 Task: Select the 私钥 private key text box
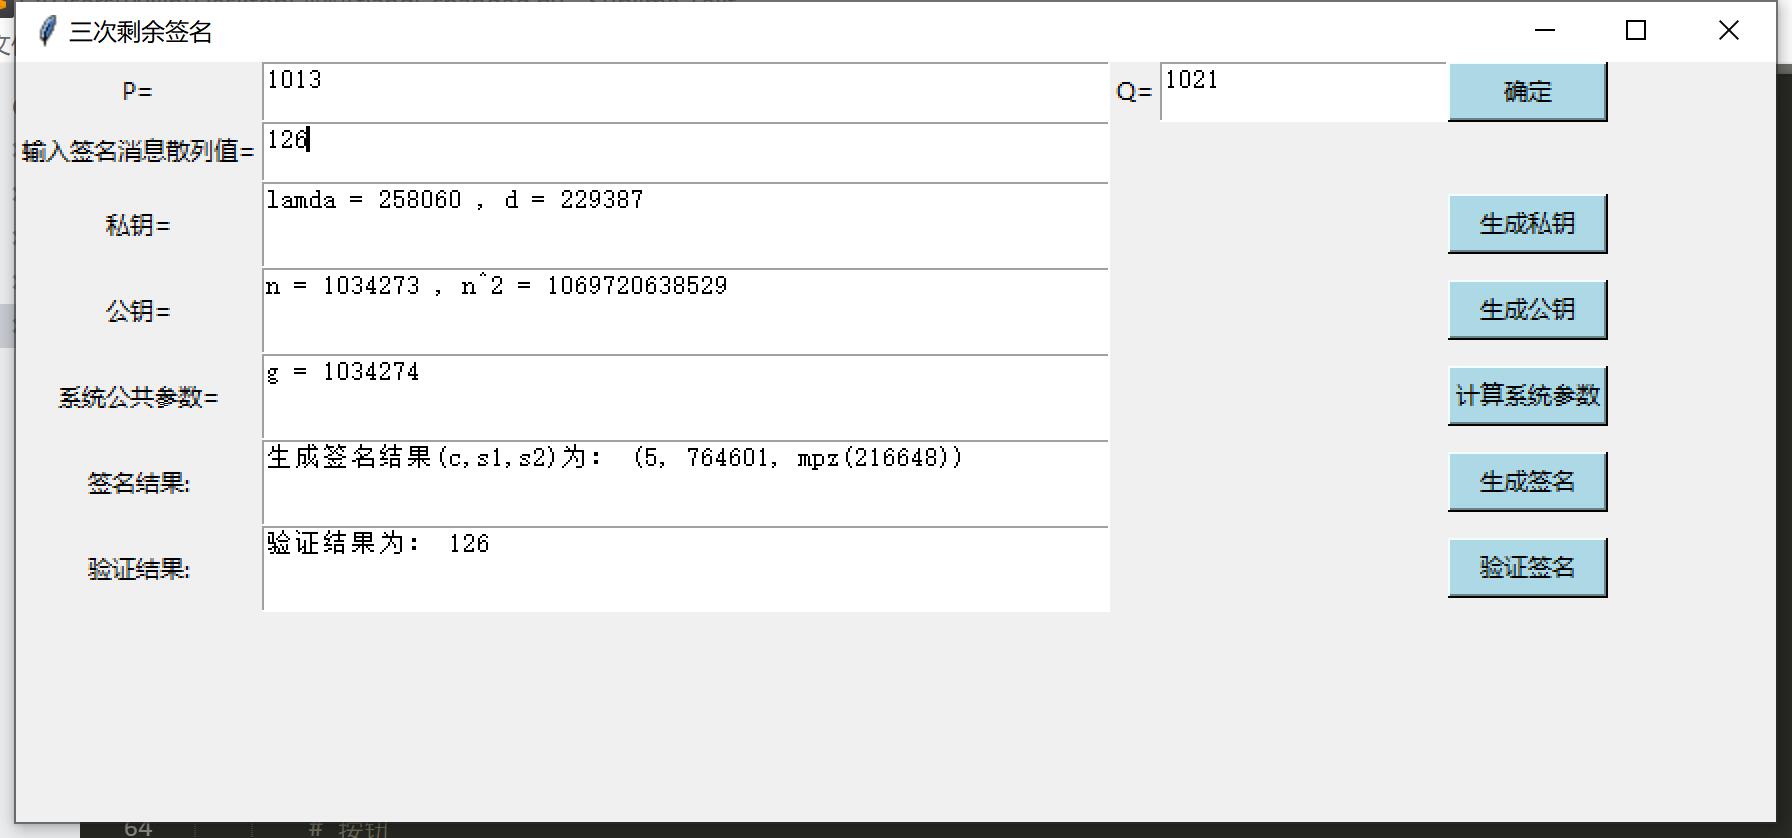pos(686,225)
